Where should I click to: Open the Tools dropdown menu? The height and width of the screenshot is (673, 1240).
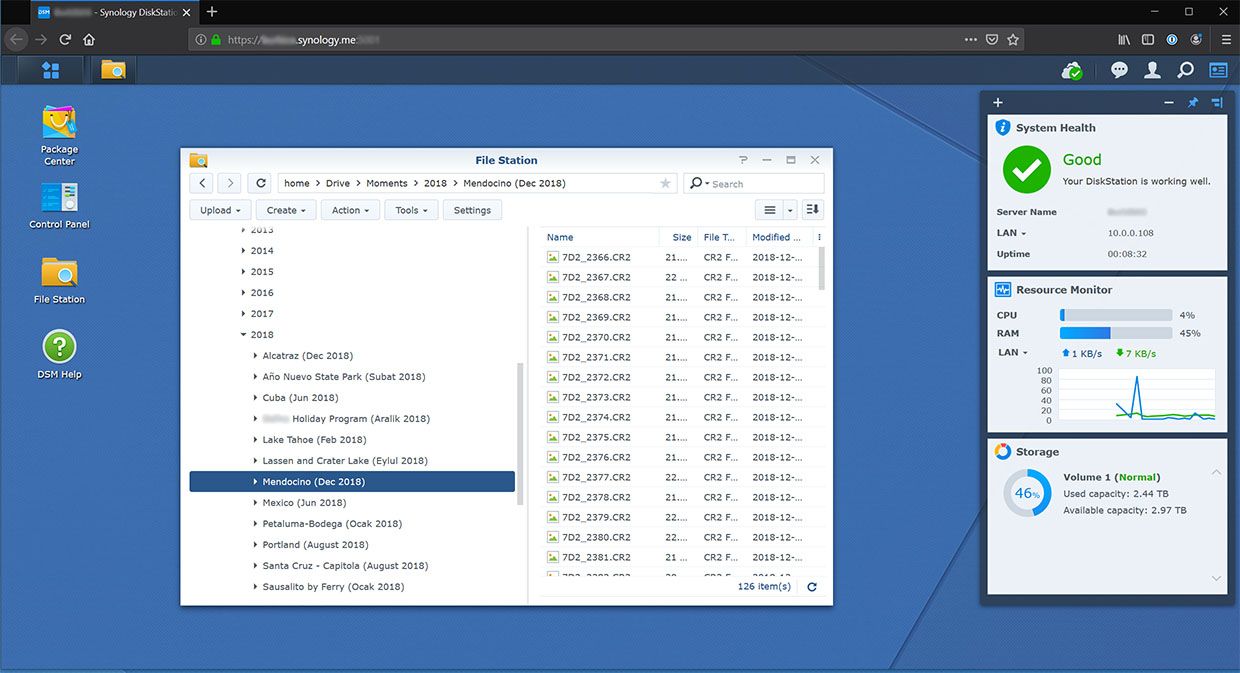tap(413, 210)
